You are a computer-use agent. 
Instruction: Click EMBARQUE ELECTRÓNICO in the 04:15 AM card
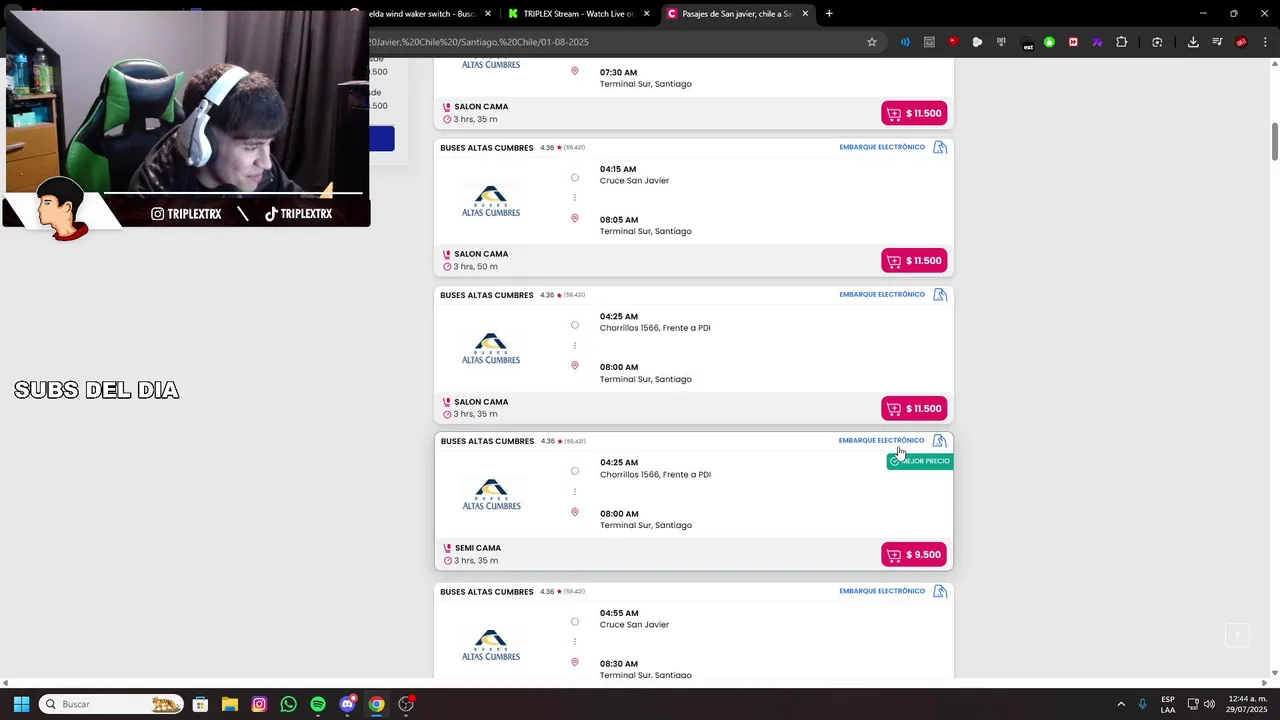click(x=882, y=147)
